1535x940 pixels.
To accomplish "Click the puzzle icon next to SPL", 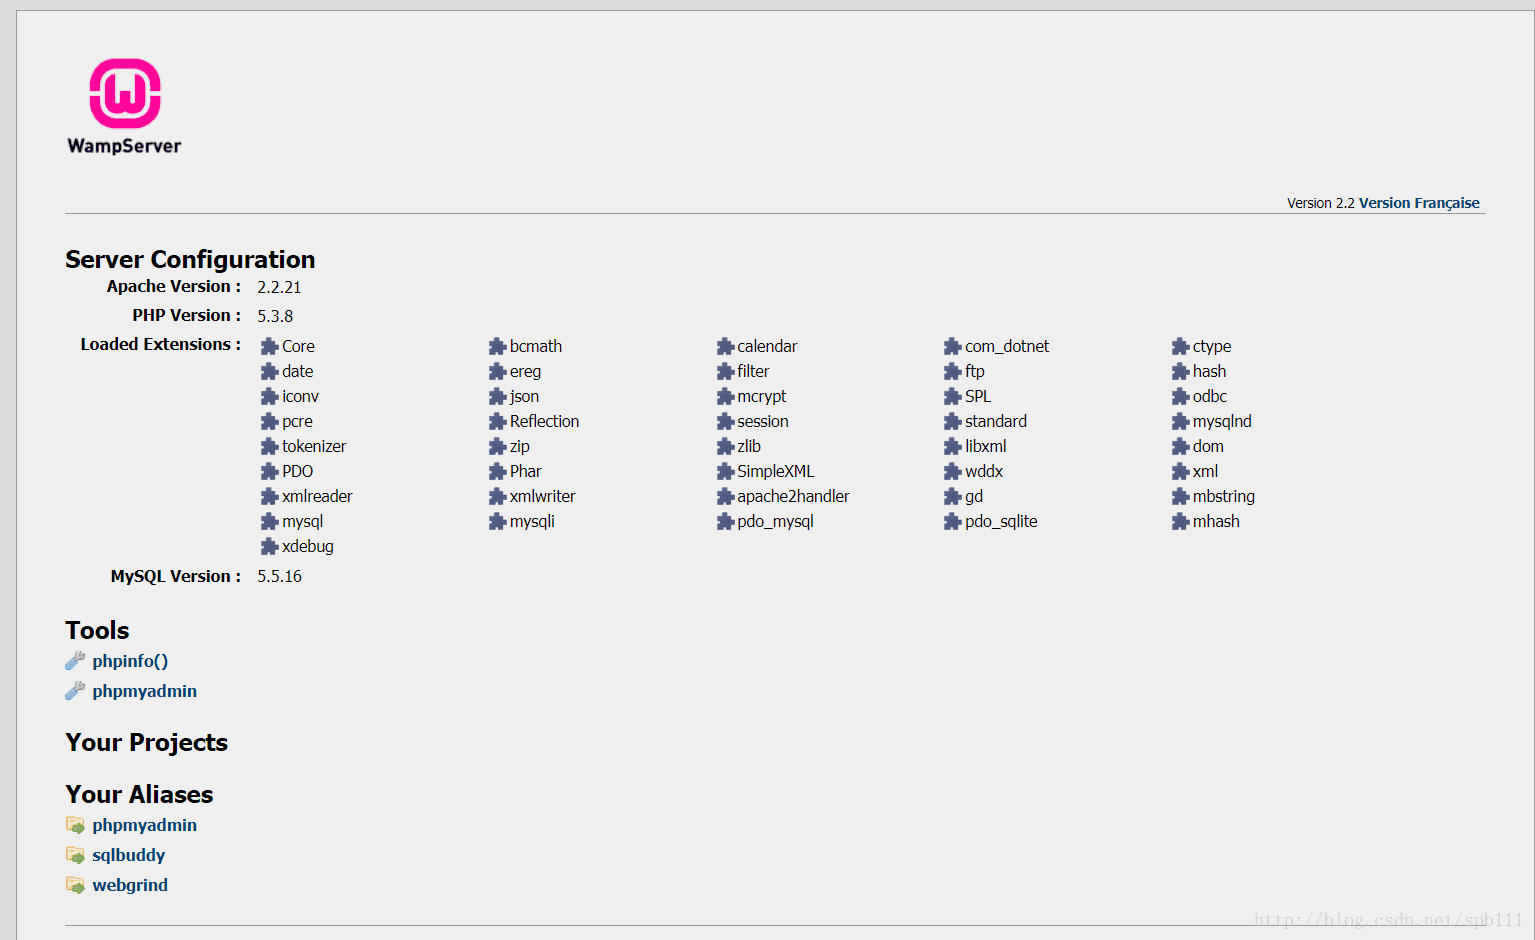I will (952, 396).
